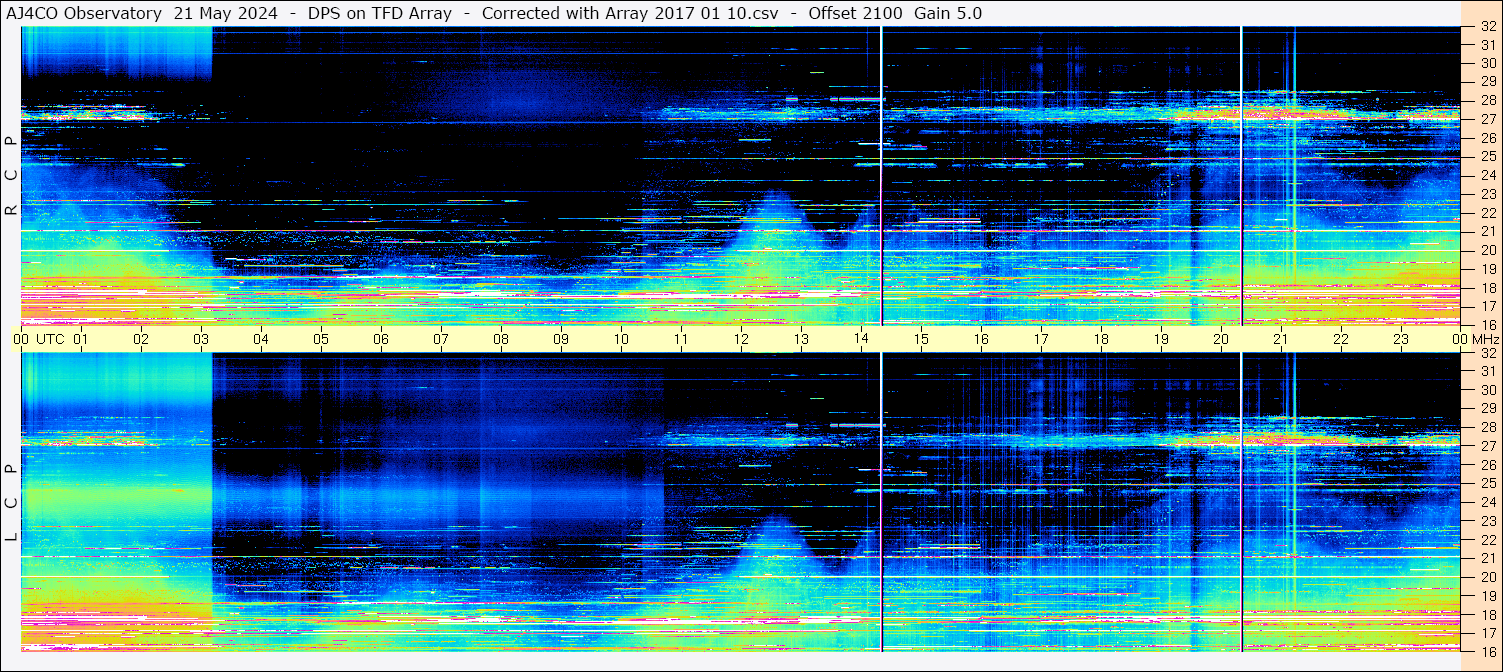Click the vertical 'R C P' panel label

[11, 176]
